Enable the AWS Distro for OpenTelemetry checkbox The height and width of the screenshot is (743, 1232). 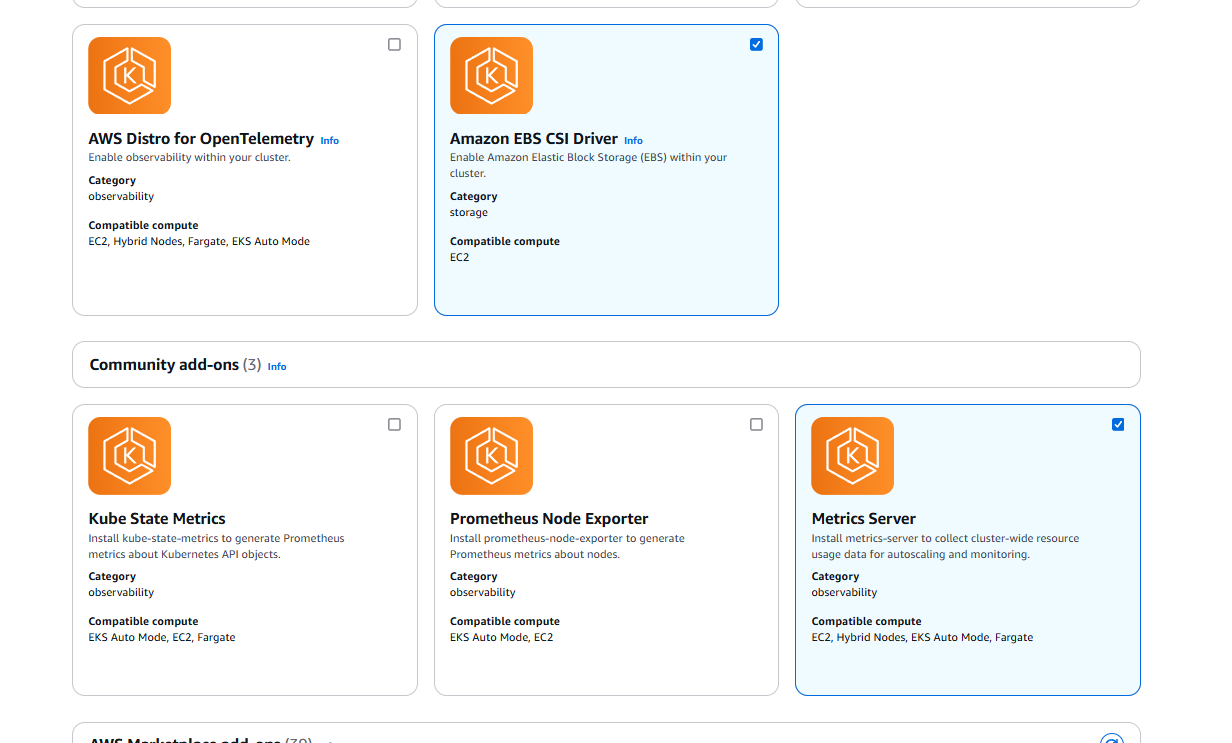394,44
